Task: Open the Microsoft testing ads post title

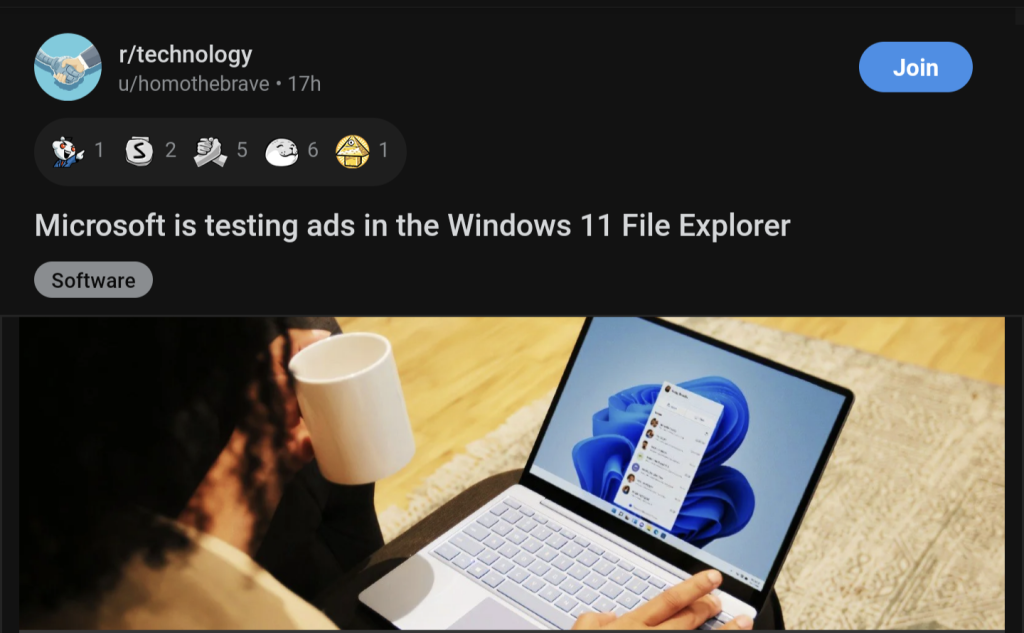Action: pos(412,226)
